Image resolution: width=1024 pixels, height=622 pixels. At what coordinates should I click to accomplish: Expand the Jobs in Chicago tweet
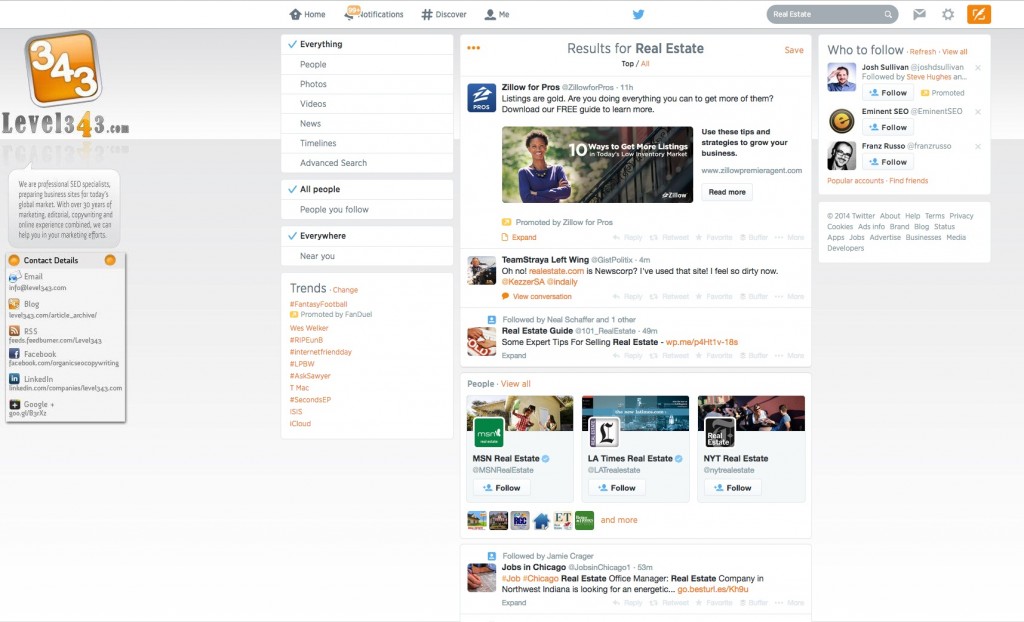coord(514,602)
